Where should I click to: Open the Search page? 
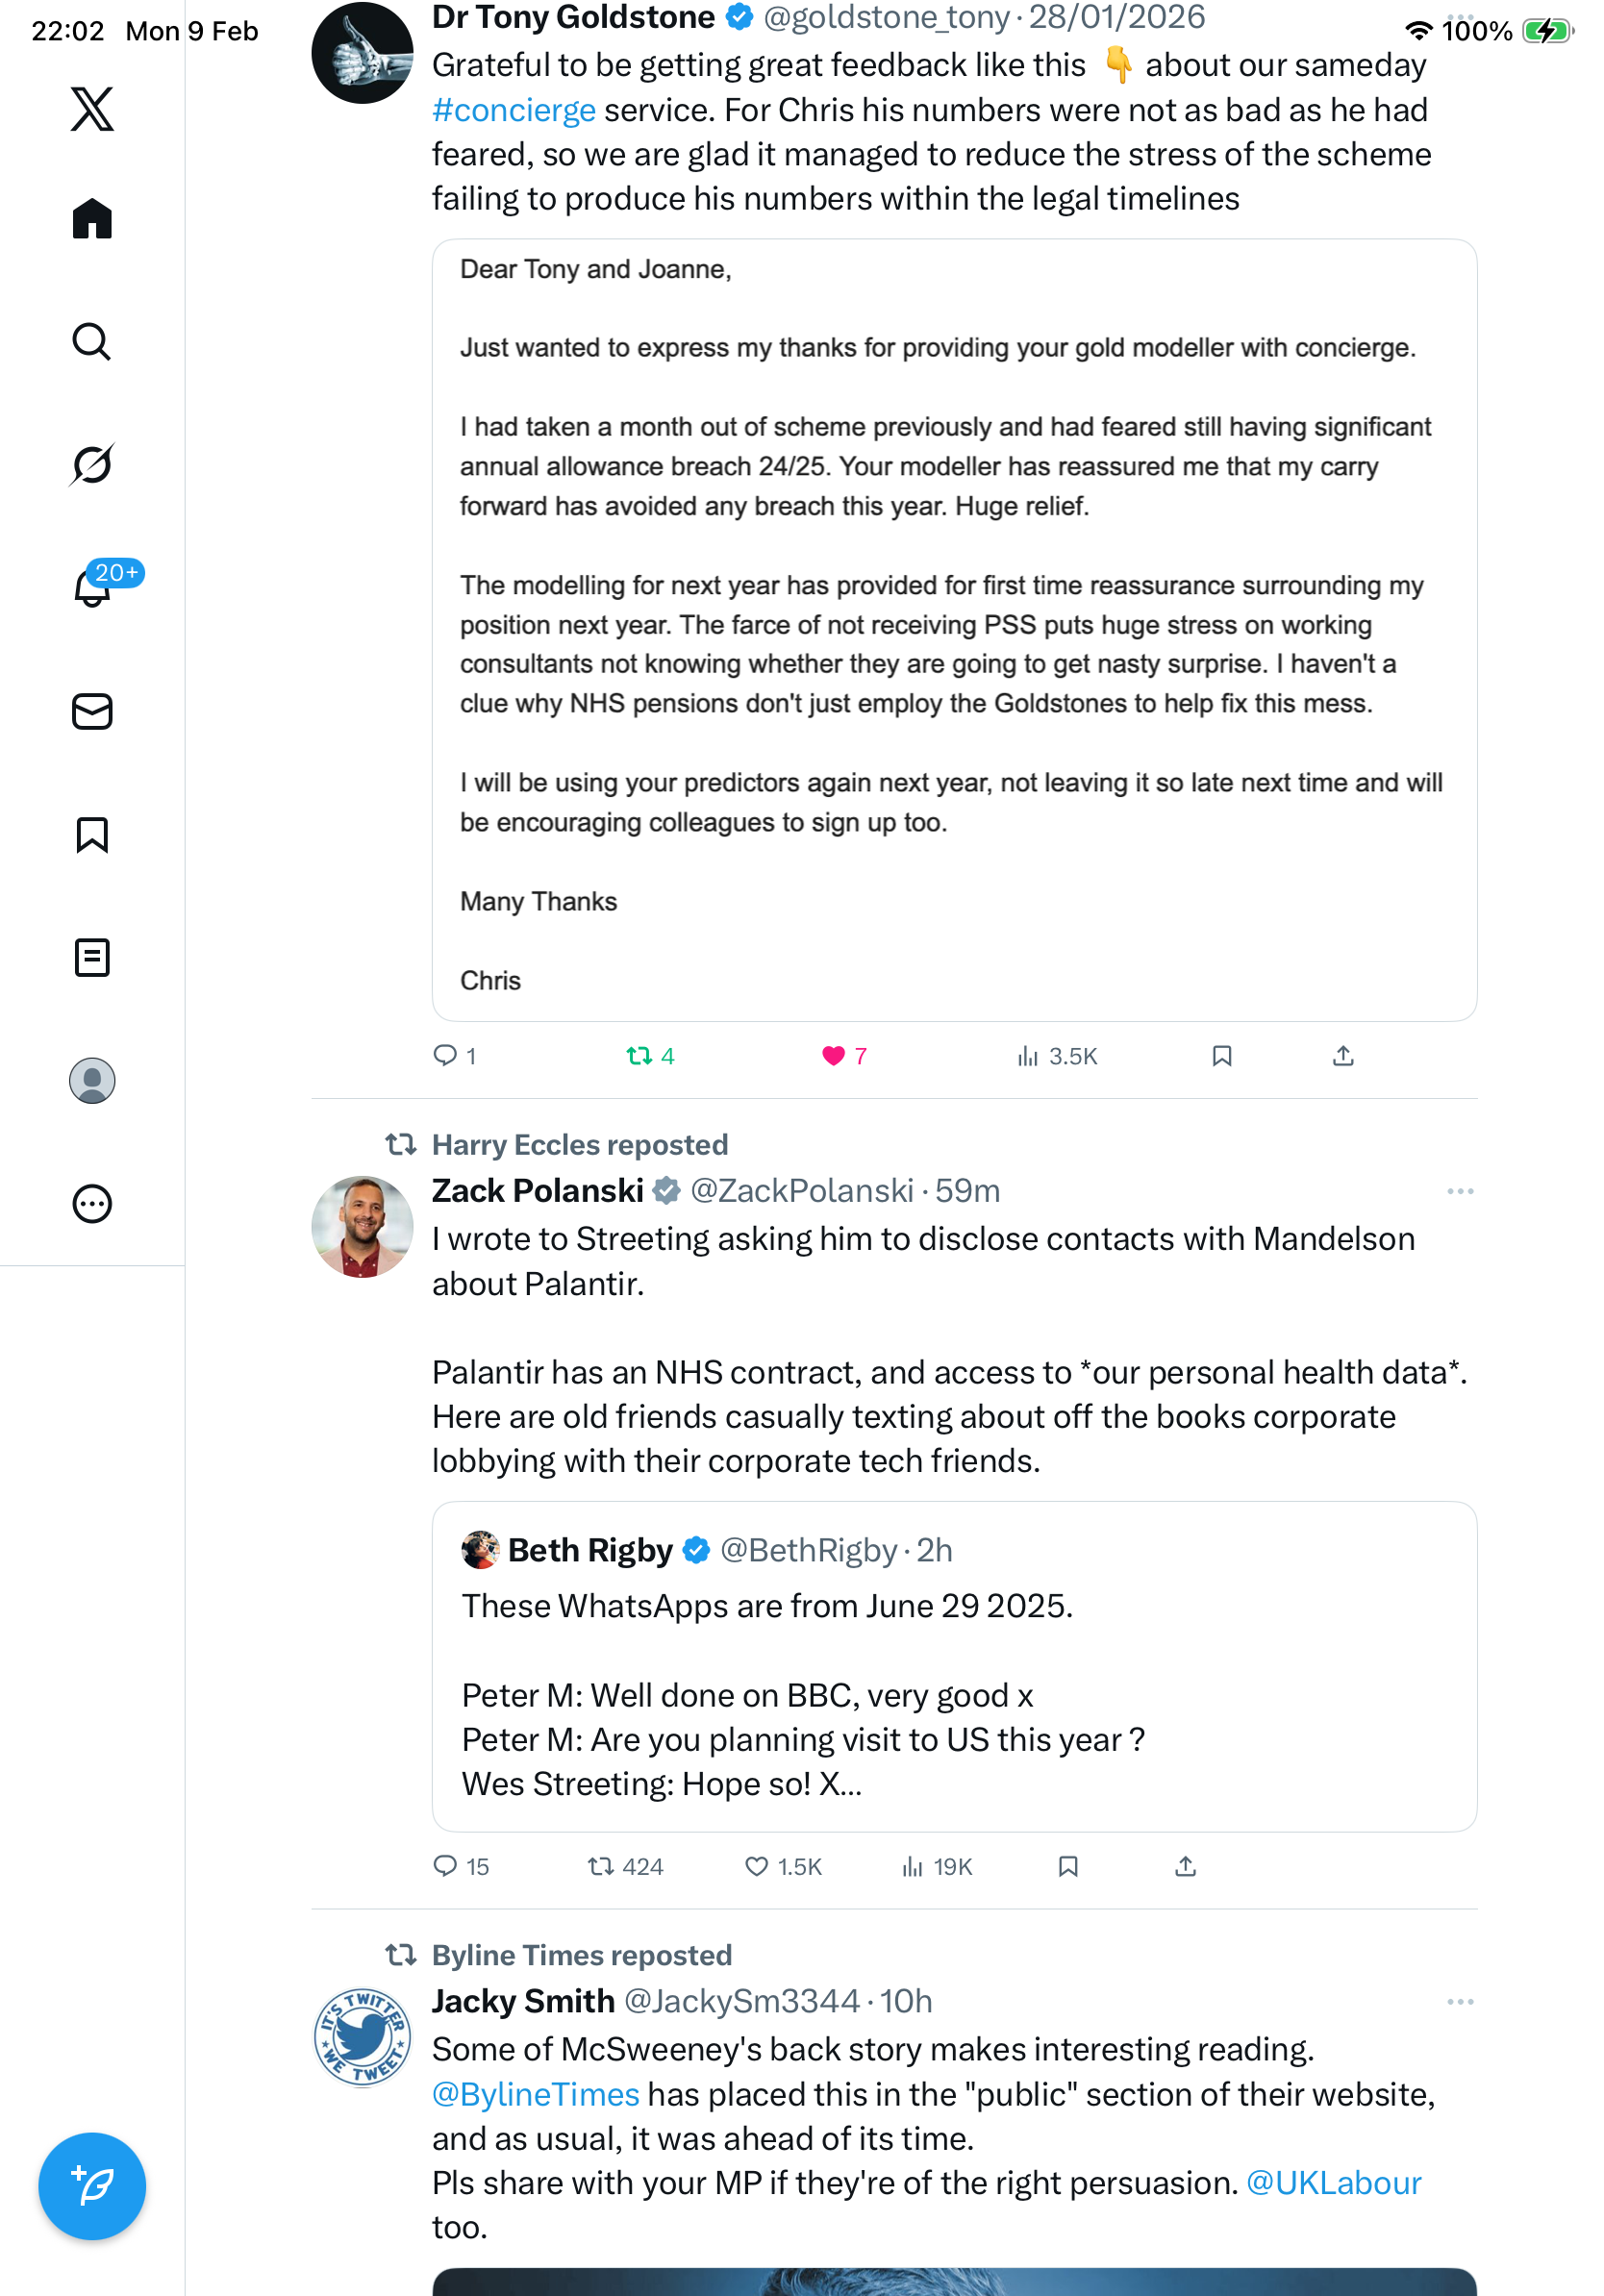pos(92,342)
